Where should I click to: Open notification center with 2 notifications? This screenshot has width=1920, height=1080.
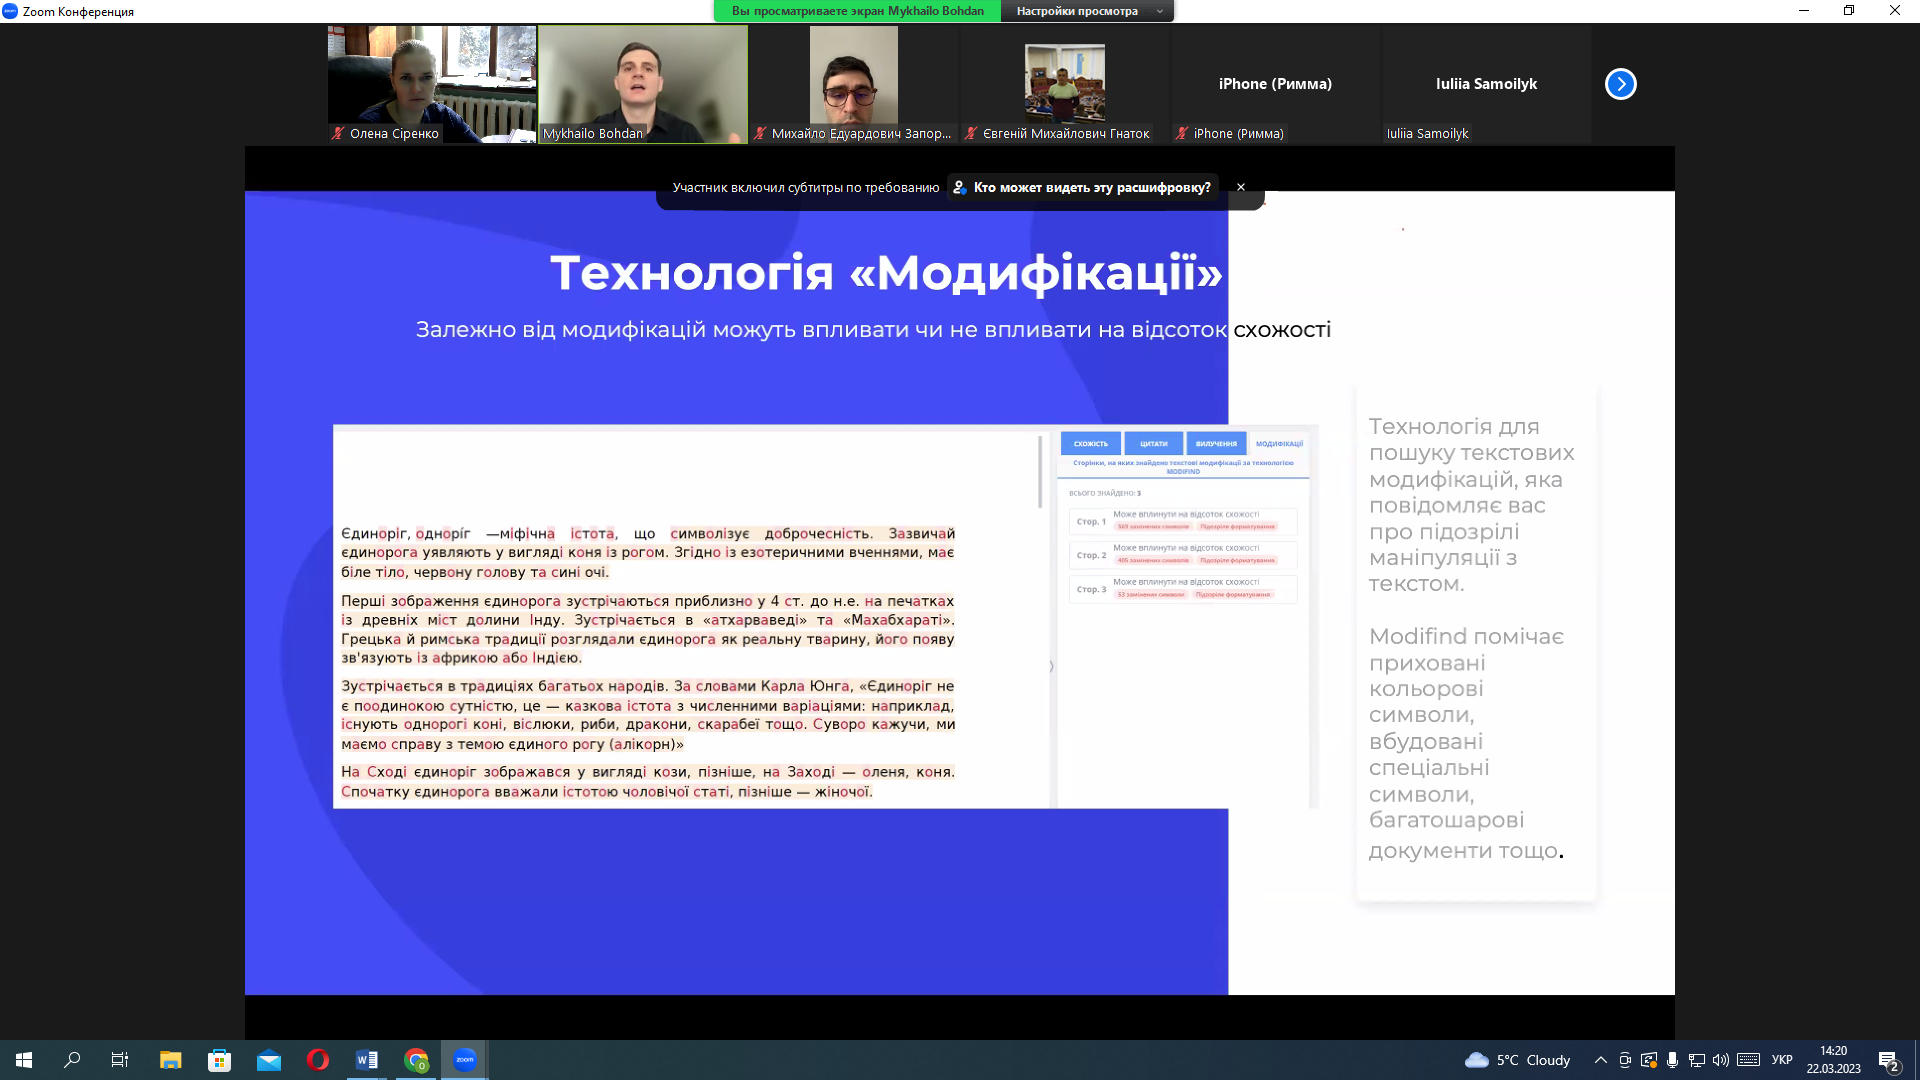[1889, 1061]
